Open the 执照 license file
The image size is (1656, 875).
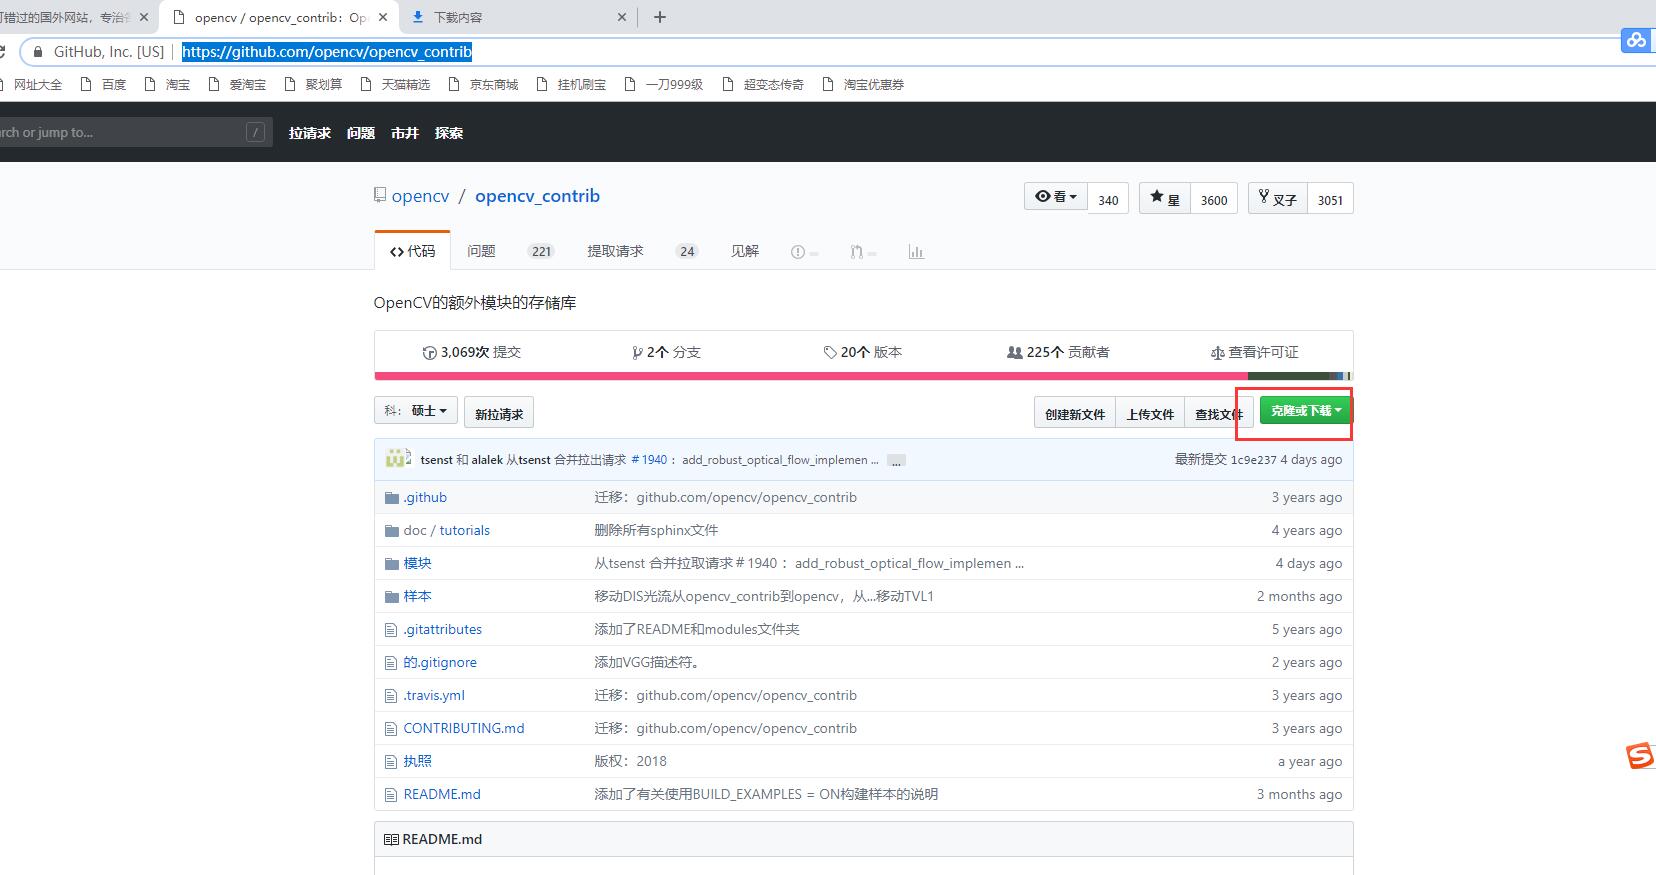tap(417, 761)
